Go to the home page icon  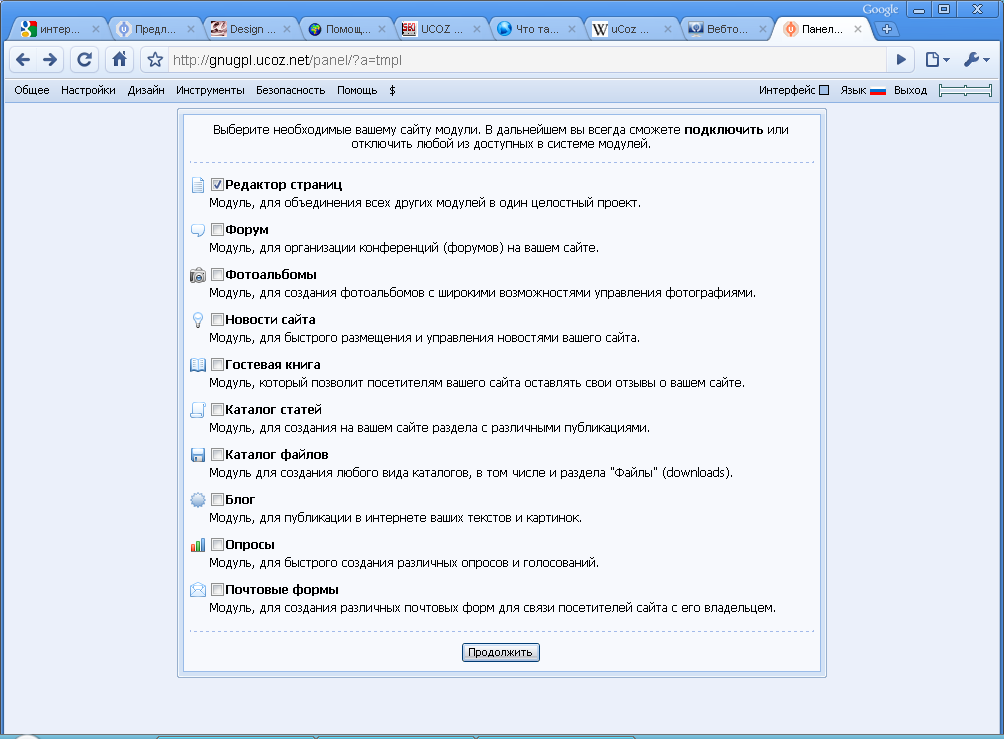pos(119,60)
